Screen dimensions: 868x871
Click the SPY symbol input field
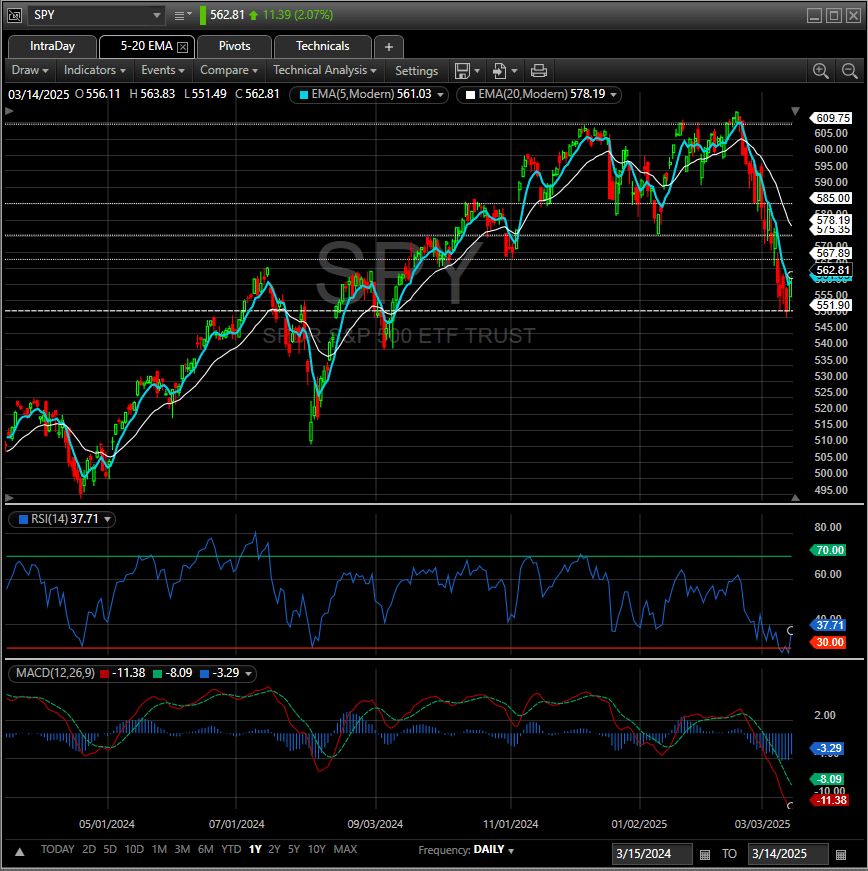[x=95, y=15]
